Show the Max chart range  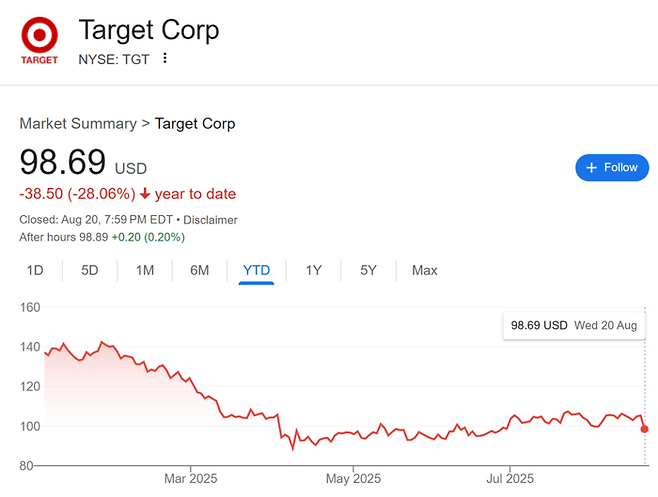click(425, 270)
